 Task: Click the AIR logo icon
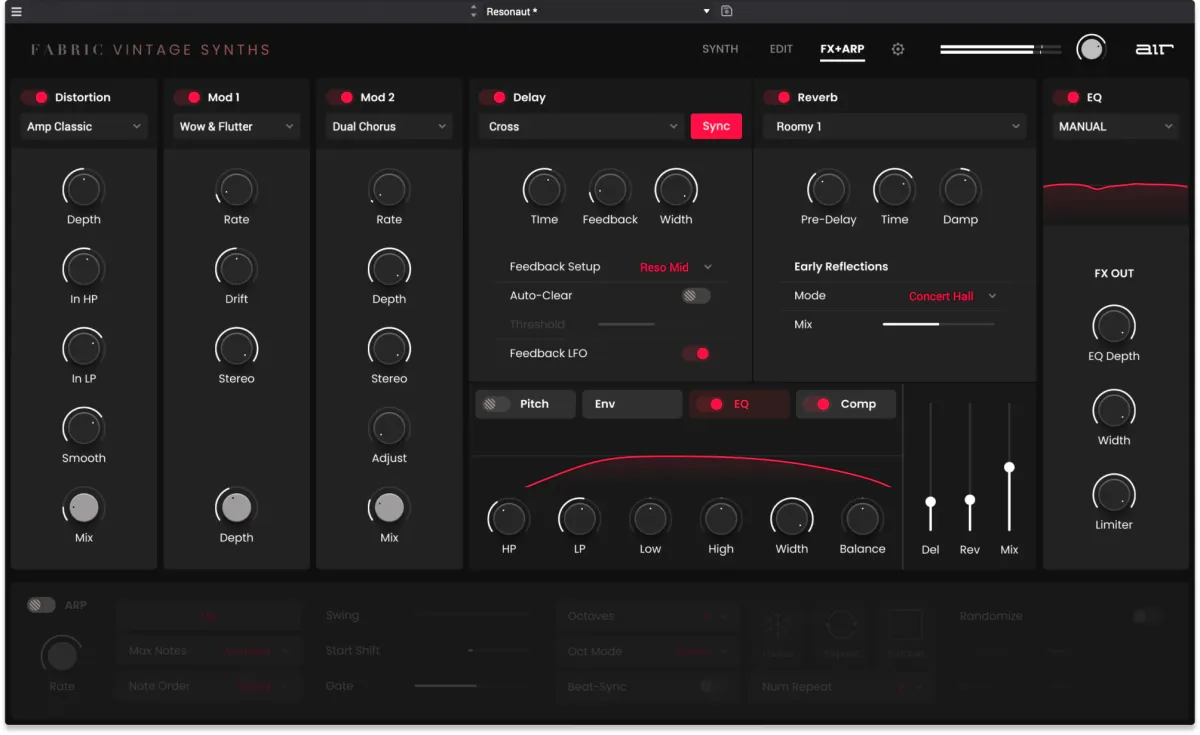(1154, 49)
